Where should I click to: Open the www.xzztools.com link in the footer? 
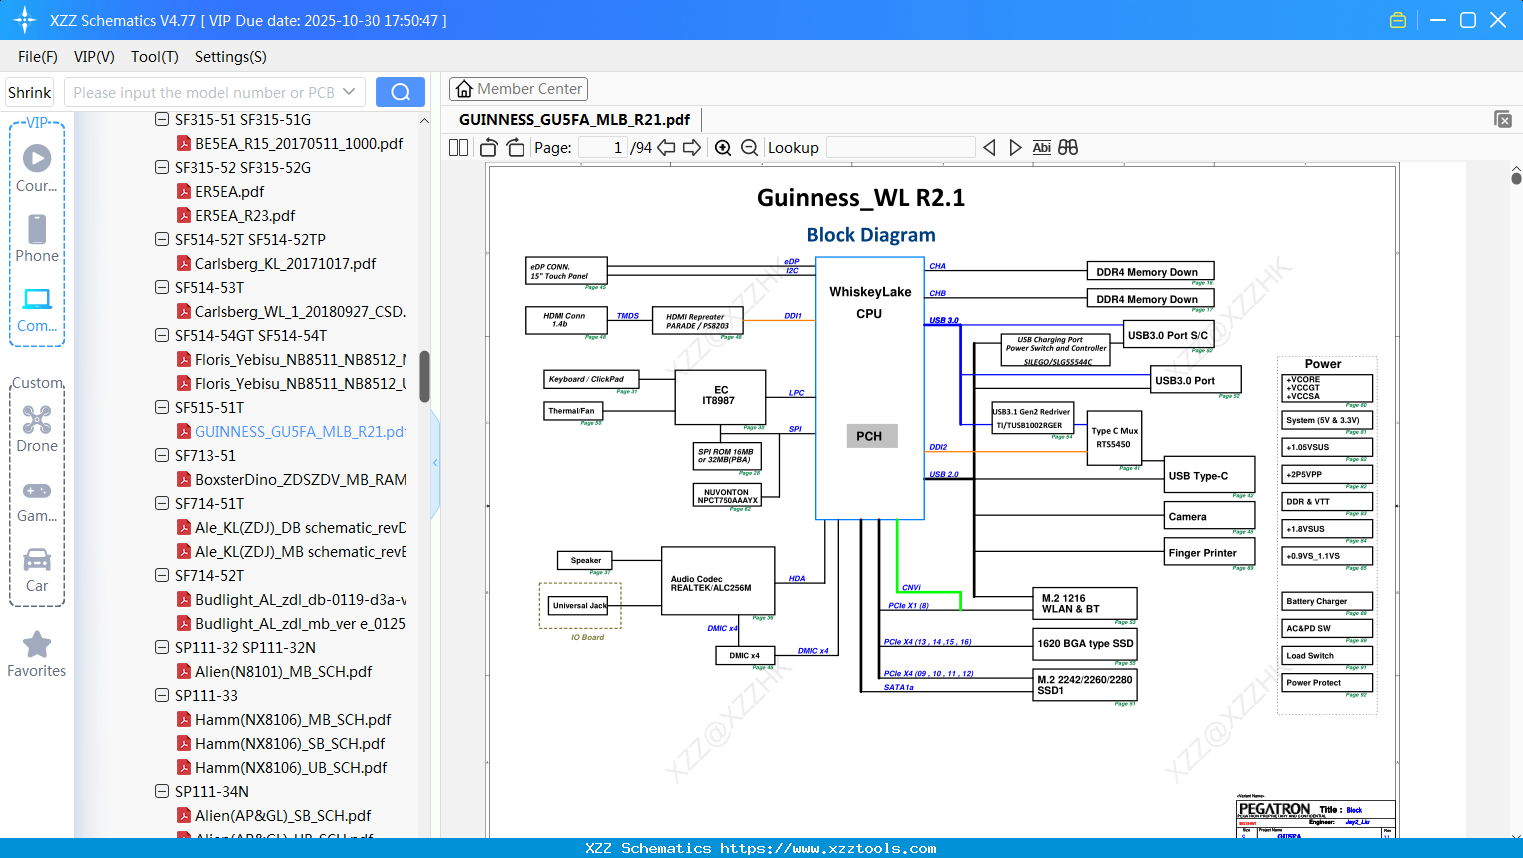pos(829,848)
